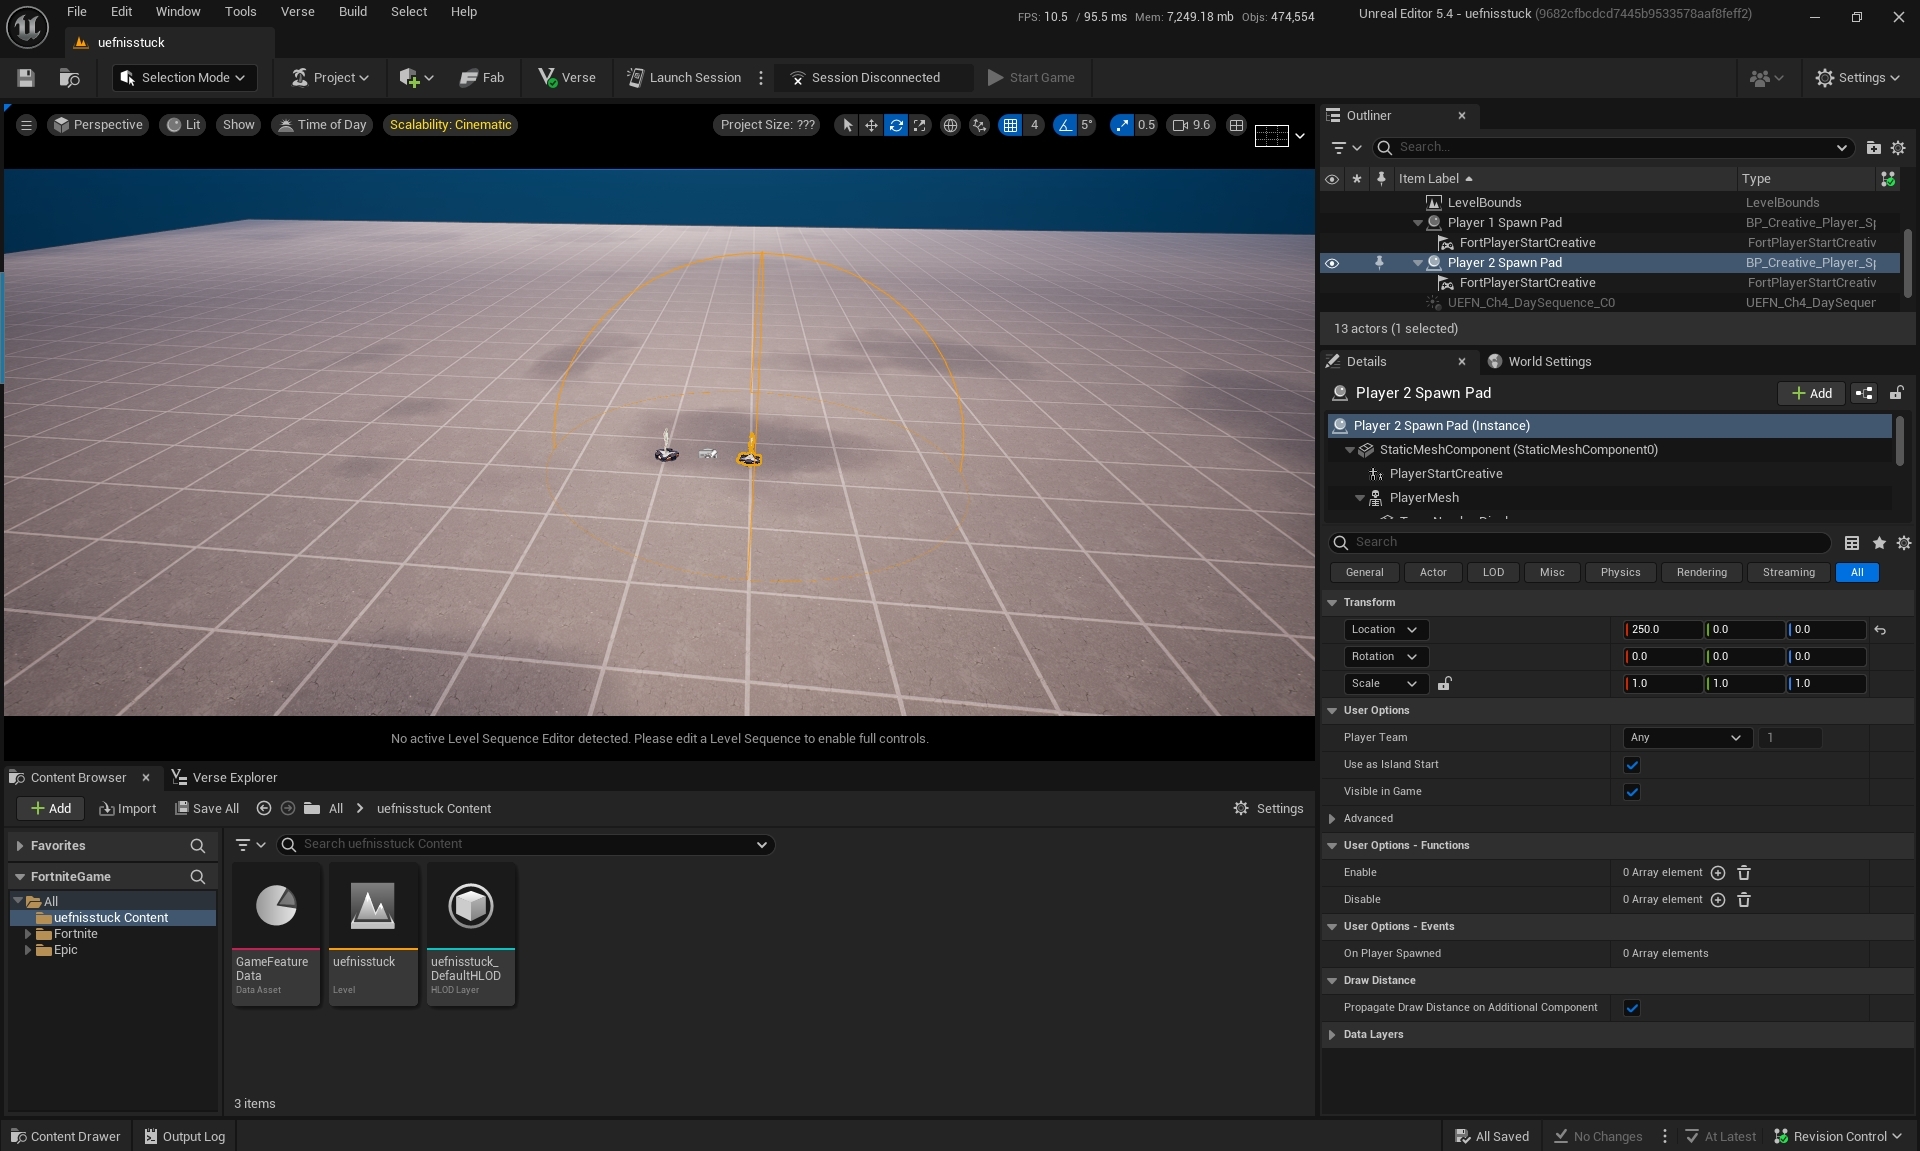Open the Selection Mode dropdown

pos(184,78)
